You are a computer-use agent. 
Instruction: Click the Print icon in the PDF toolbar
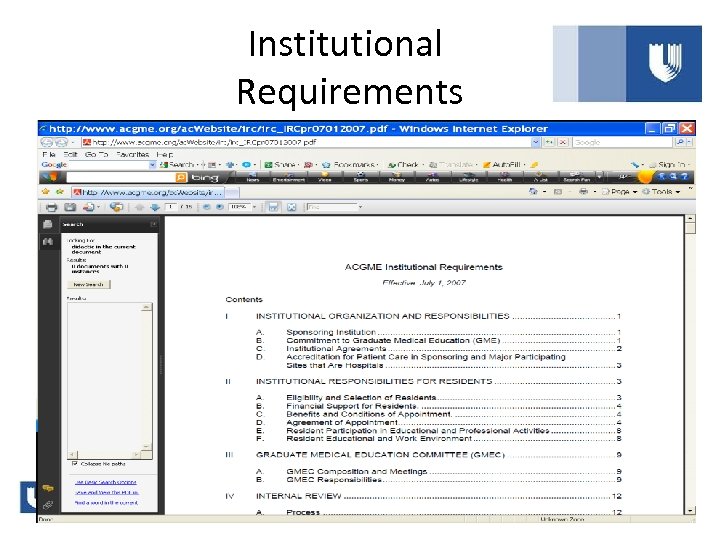pos(51,208)
